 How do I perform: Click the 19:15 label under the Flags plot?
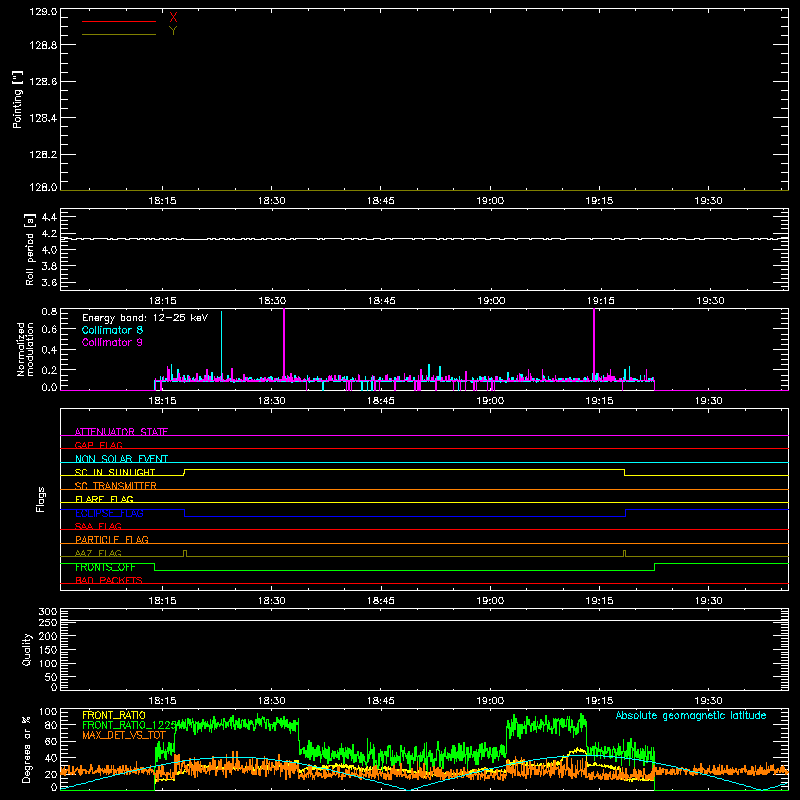599,601
